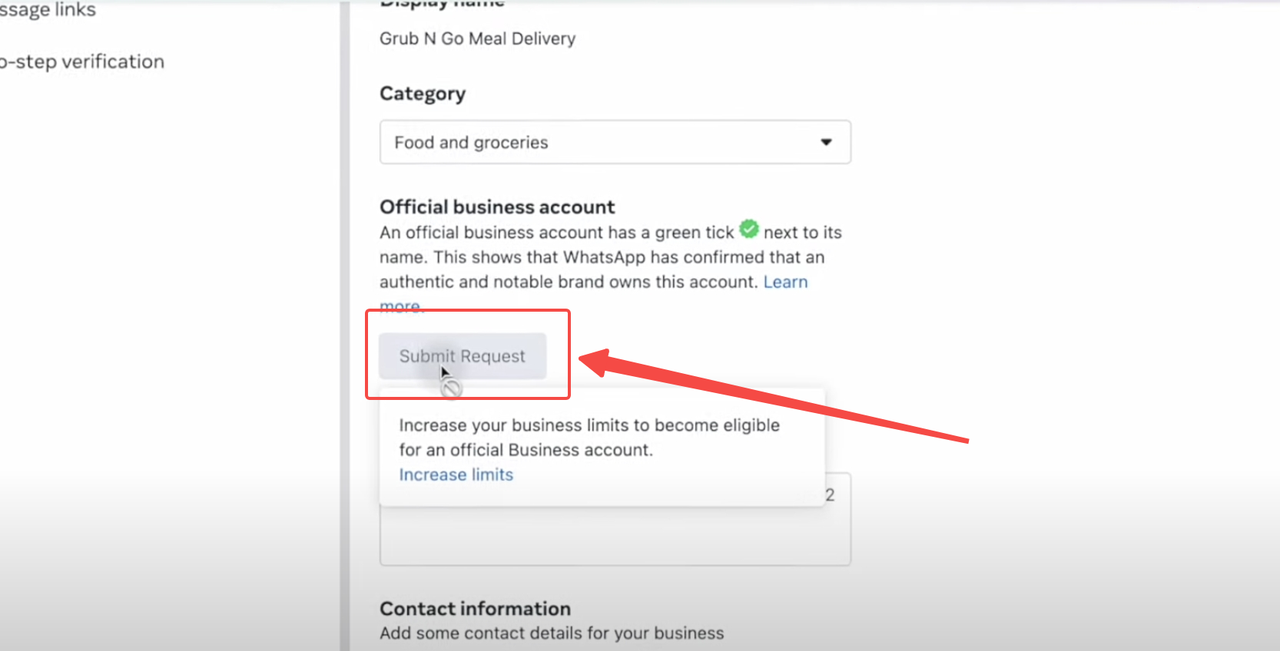Viewport: 1280px width, 651px height.
Task: Click the official account description paragraph
Action: [x=600, y=257]
